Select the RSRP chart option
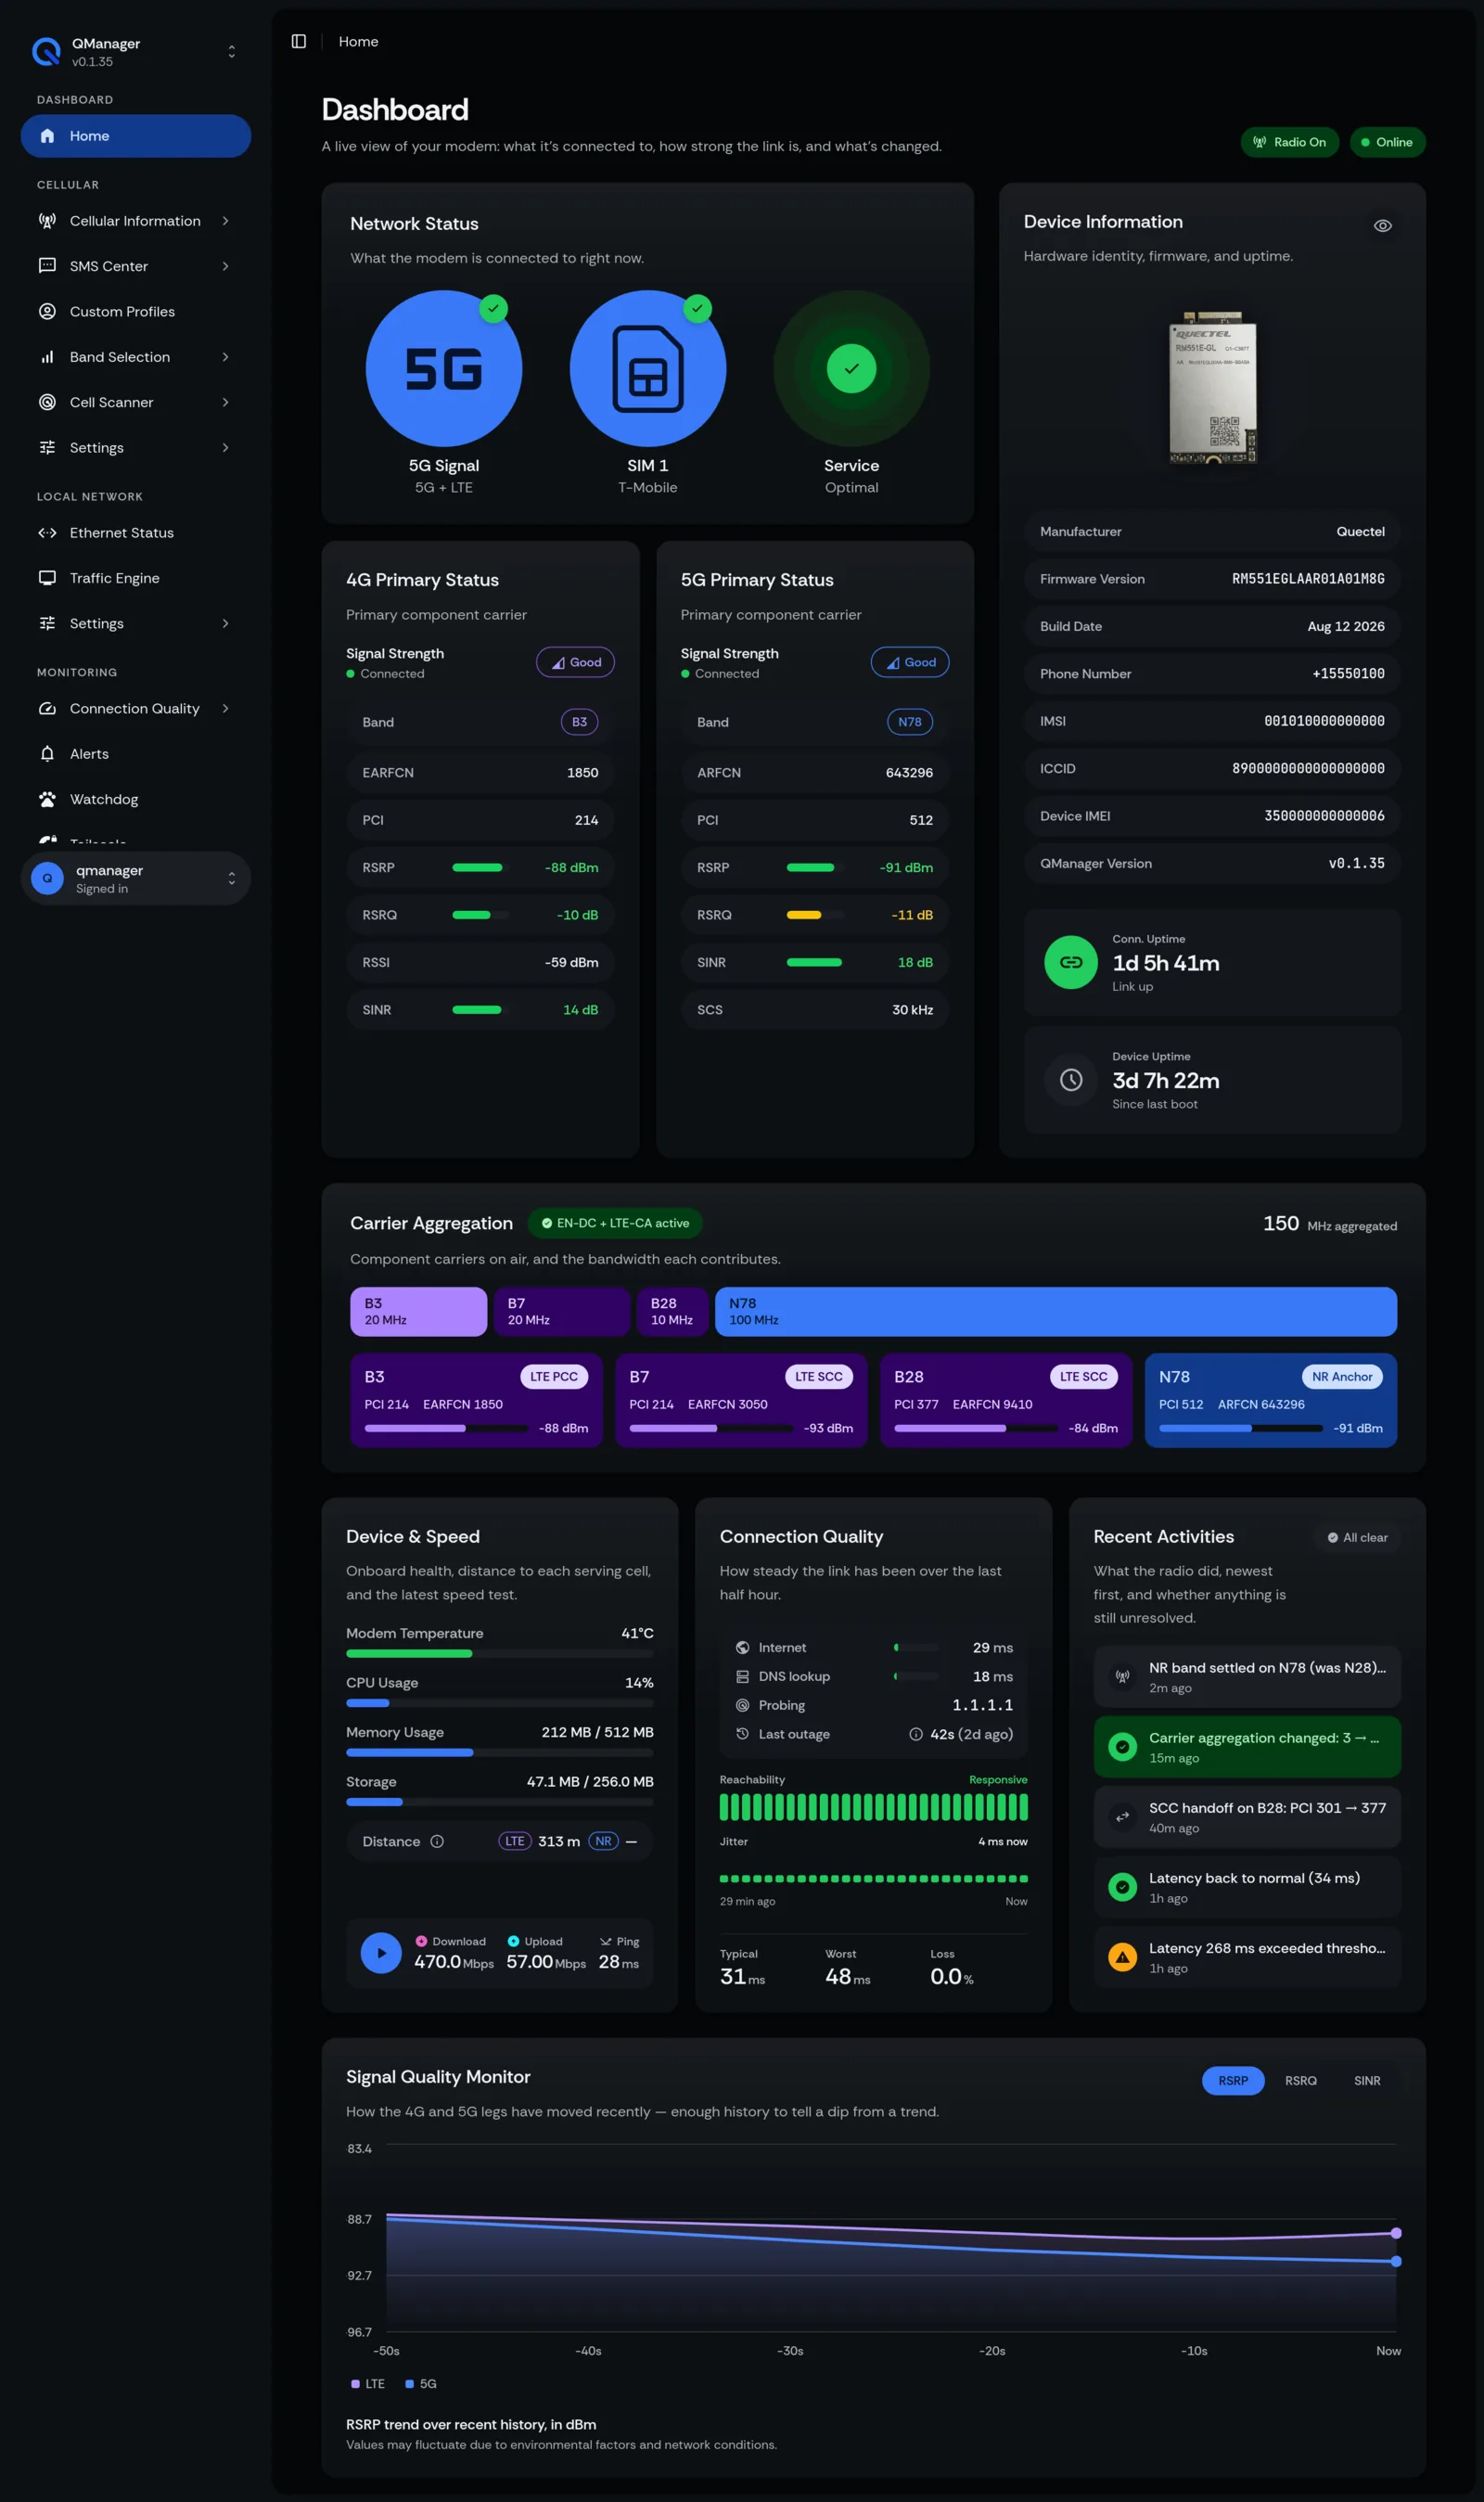 click(x=1233, y=2080)
